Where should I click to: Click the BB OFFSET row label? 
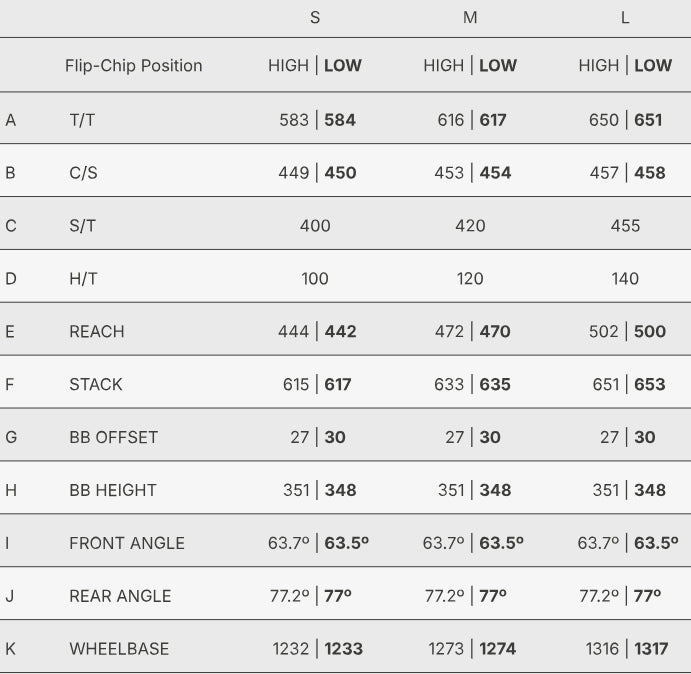click(113, 438)
